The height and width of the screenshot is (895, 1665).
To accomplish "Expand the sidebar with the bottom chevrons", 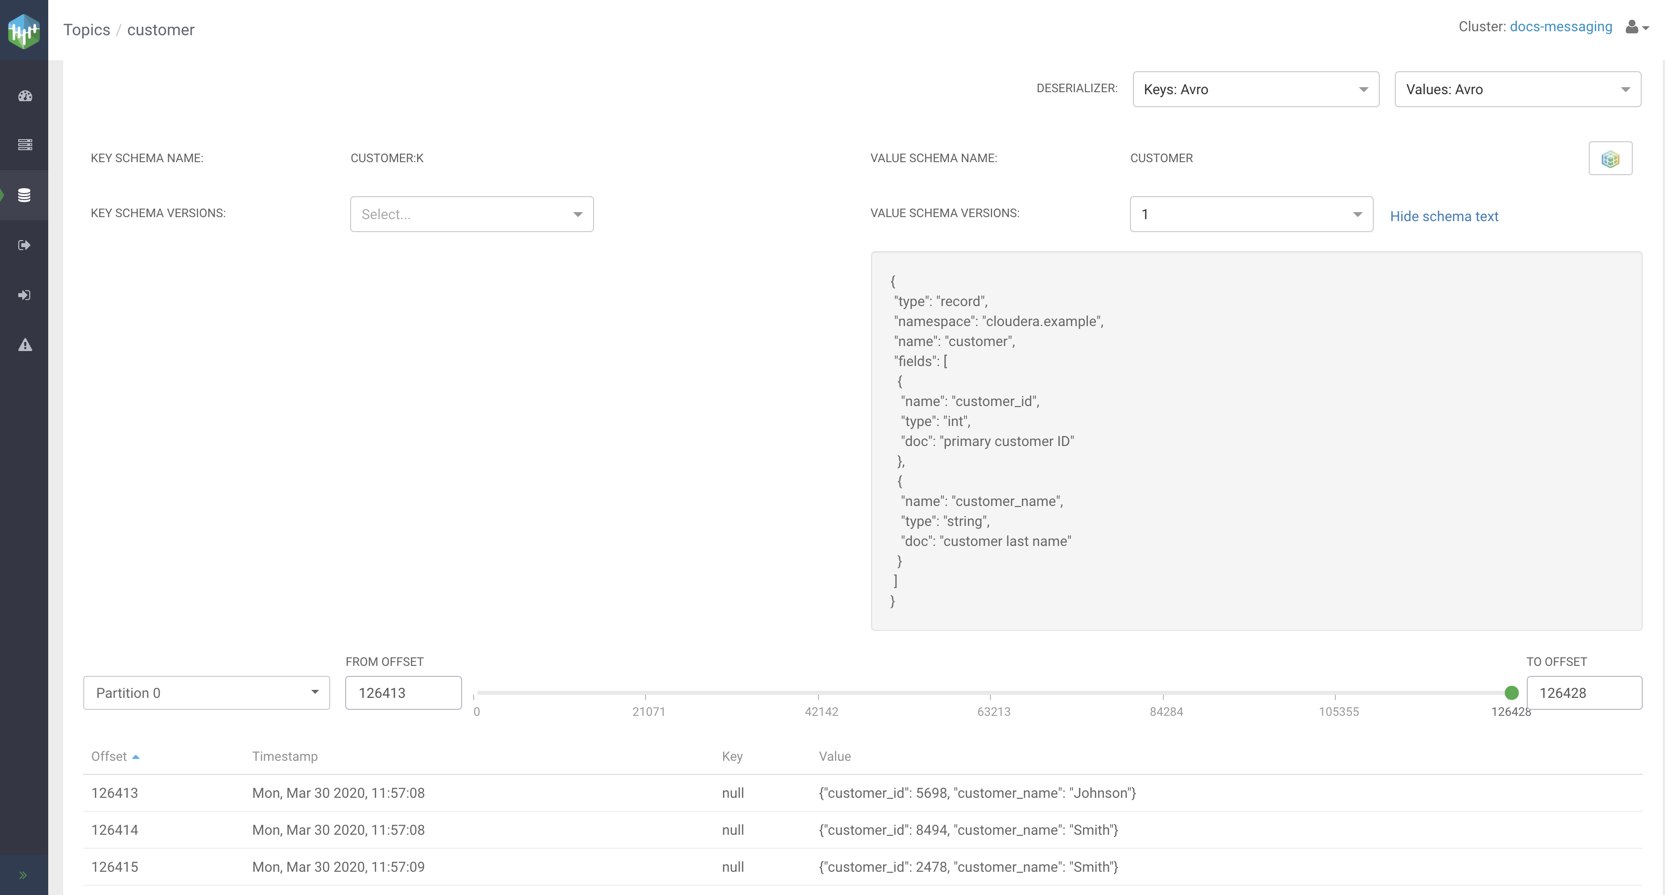I will point(24,875).
